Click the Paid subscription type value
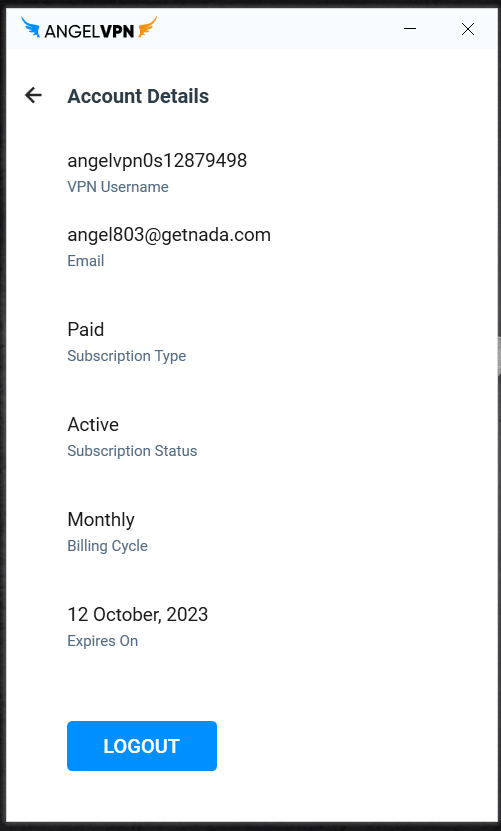501x831 pixels. tap(85, 330)
